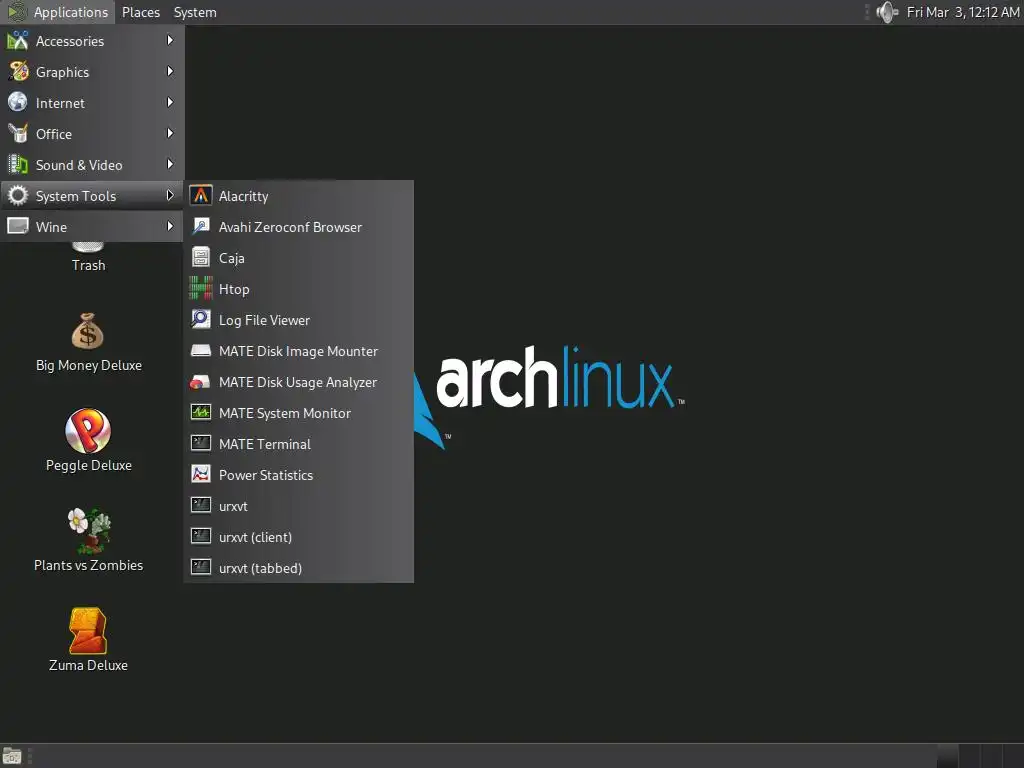Viewport: 1024px width, 768px height.
Task: Open the Places menu
Action: click(x=141, y=12)
